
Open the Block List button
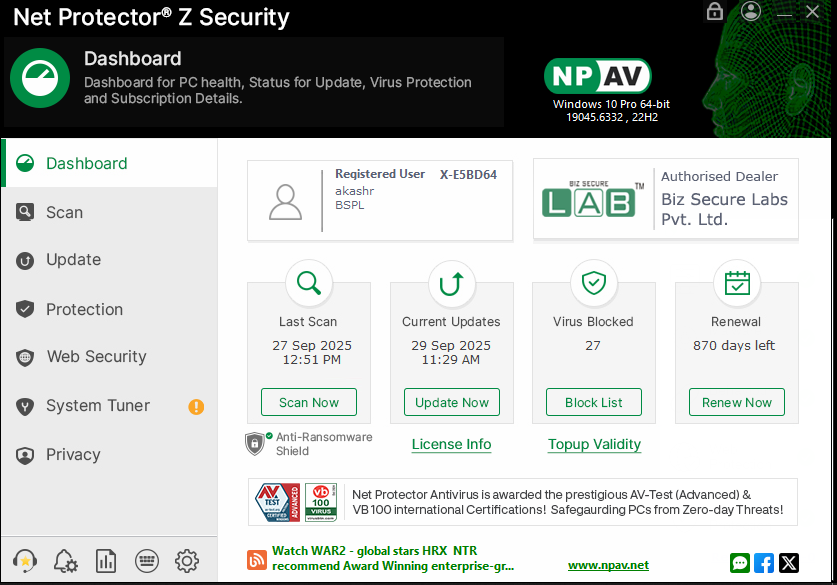[x=594, y=402]
